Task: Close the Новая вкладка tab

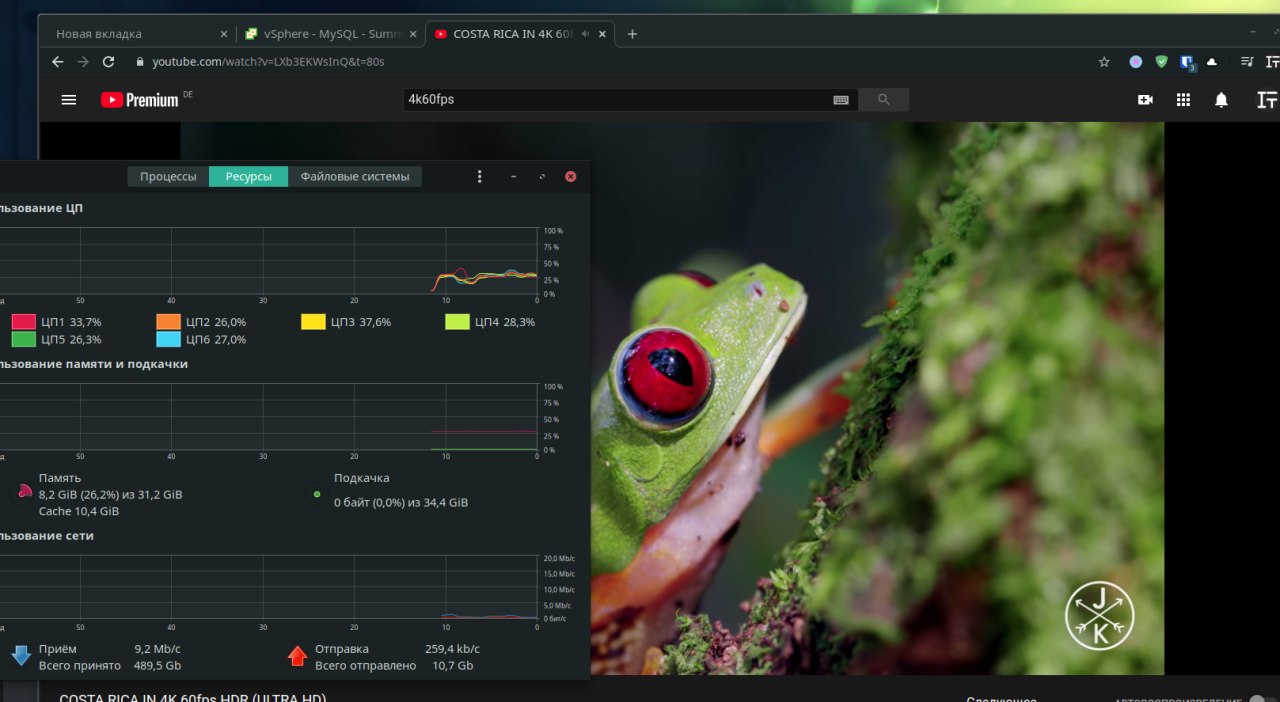Action: pos(224,34)
